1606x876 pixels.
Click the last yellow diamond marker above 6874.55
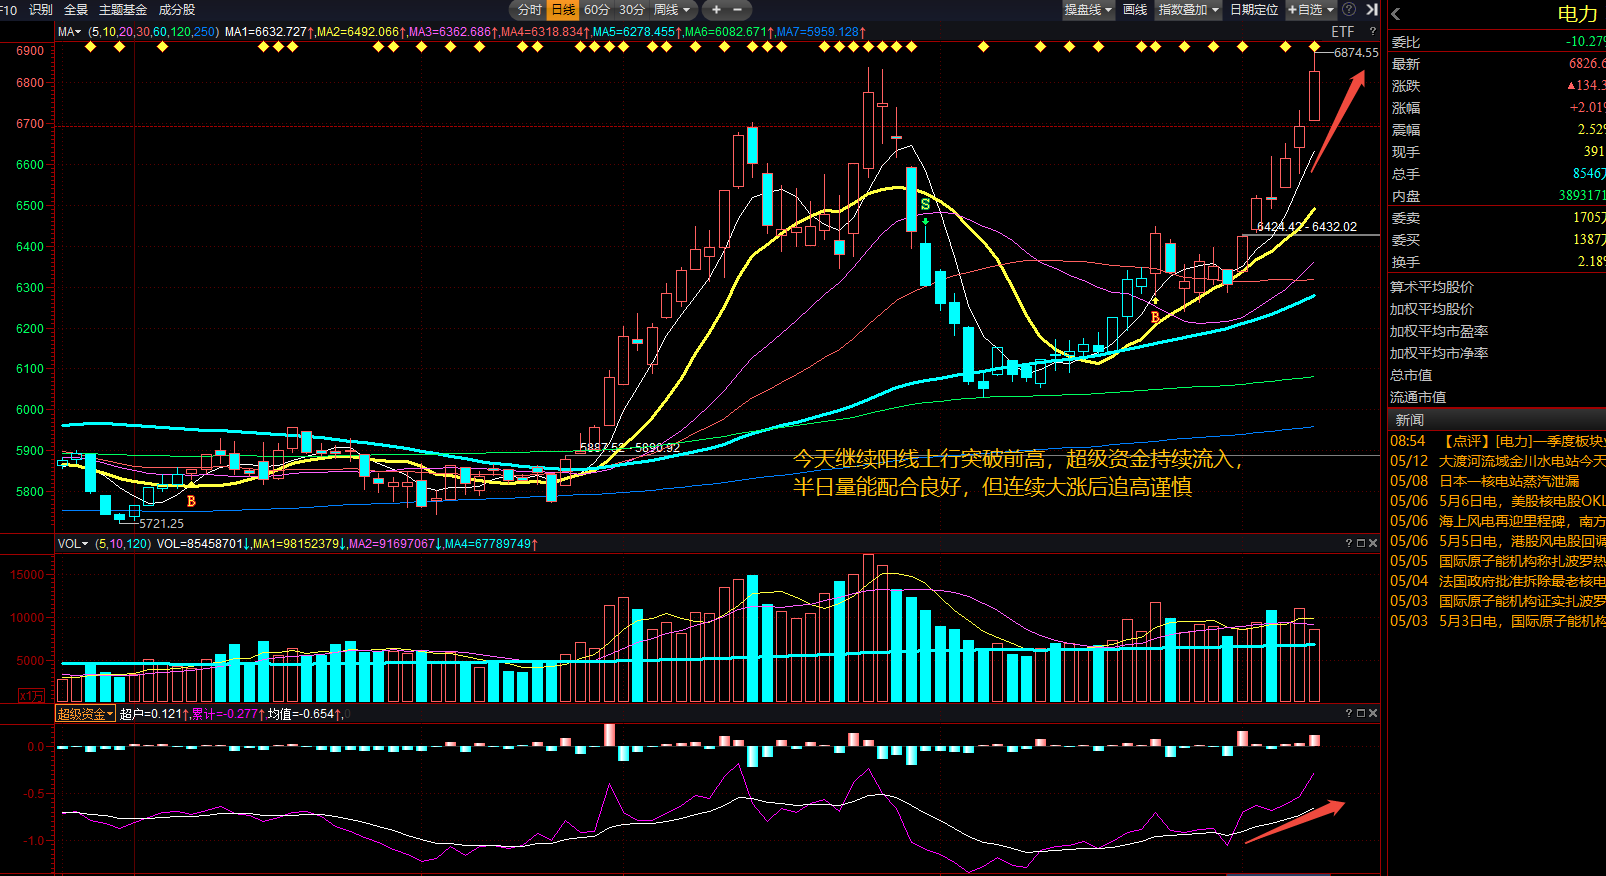click(1314, 47)
